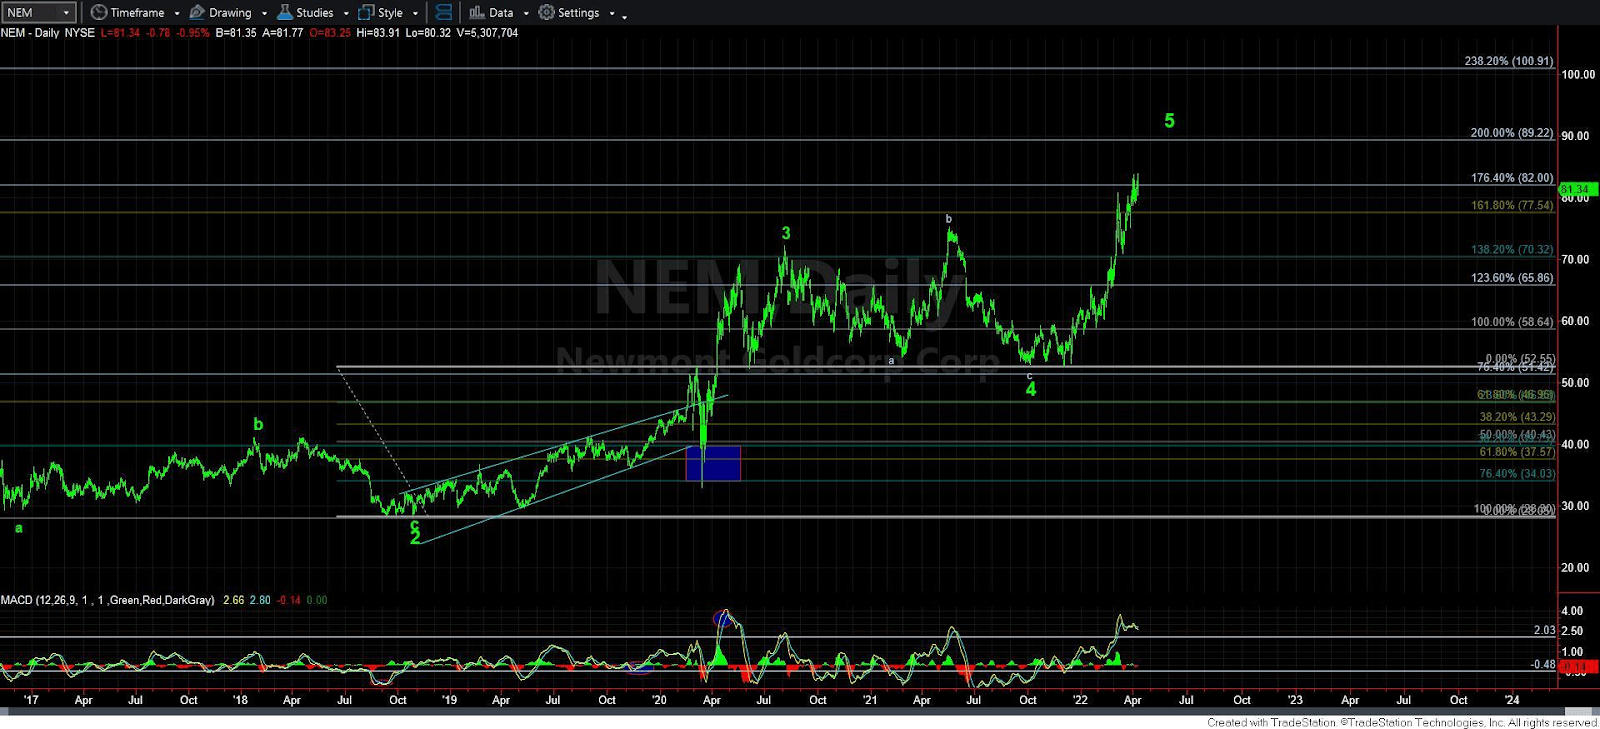Expand the Studies dropdown arrow
The image size is (1600, 729).
[x=346, y=14]
